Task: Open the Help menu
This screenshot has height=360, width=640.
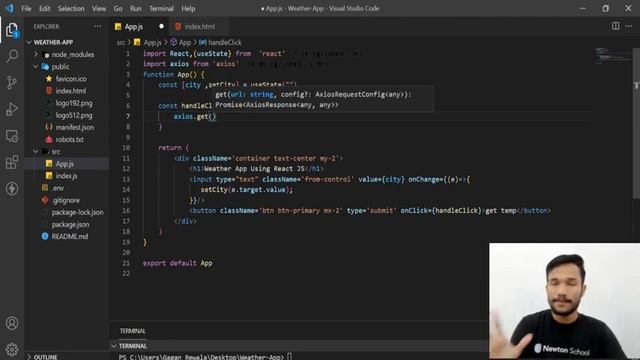Action: [x=188, y=9]
